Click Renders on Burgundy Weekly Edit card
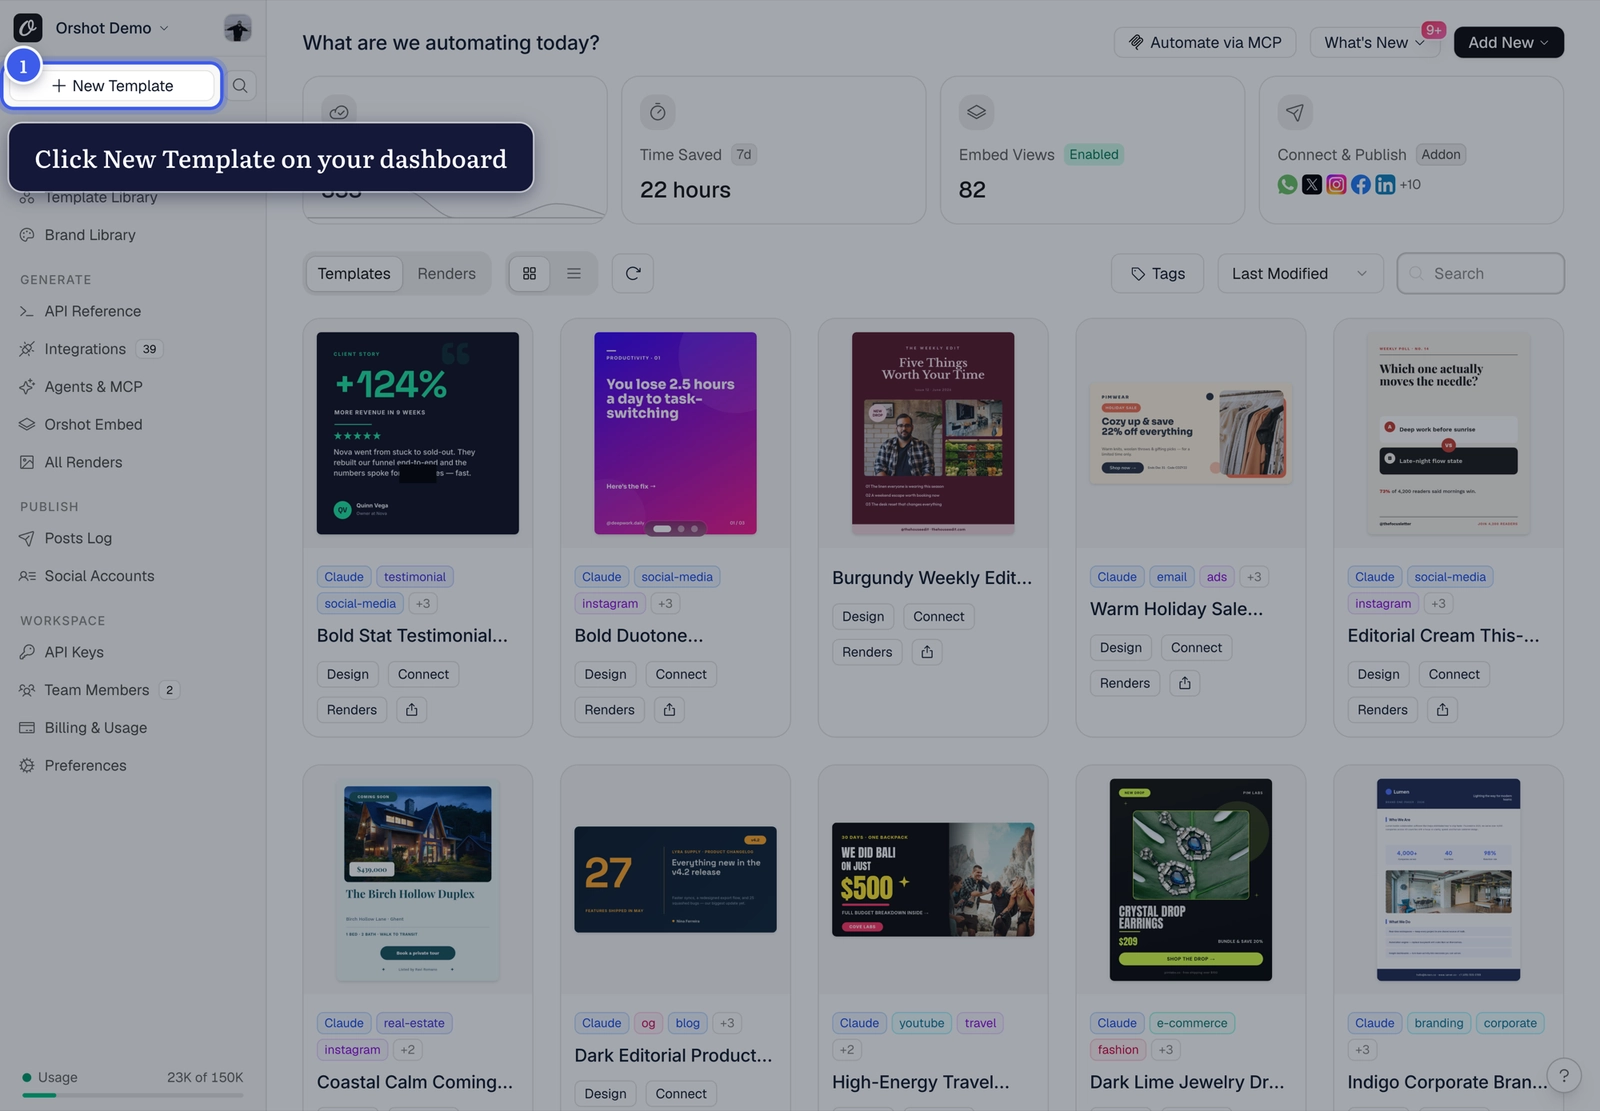The width and height of the screenshot is (1600, 1111). tap(867, 652)
